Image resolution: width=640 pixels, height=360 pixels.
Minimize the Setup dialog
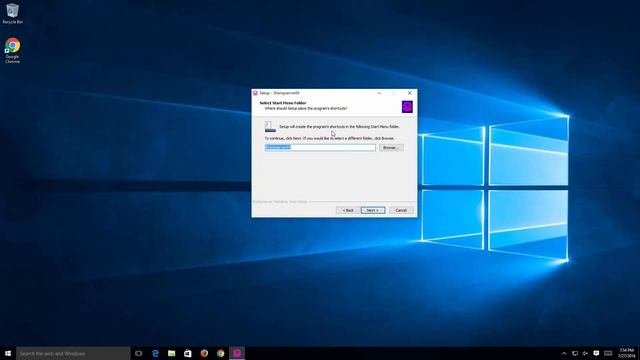[x=379, y=93]
